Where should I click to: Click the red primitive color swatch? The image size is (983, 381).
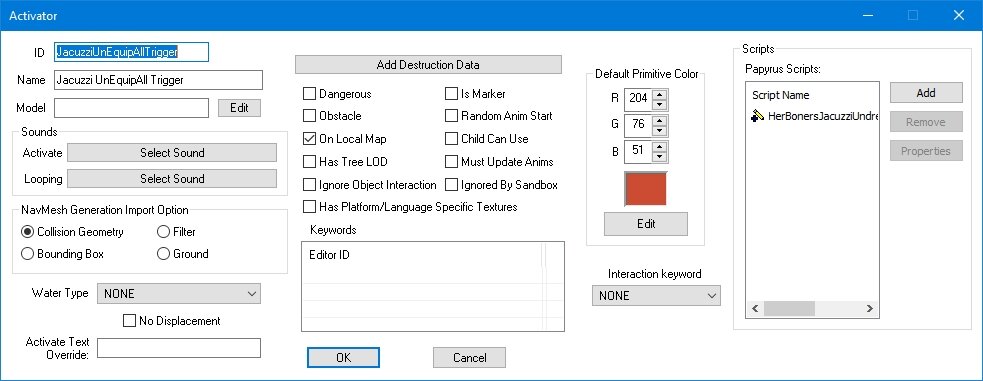(x=646, y=188)
